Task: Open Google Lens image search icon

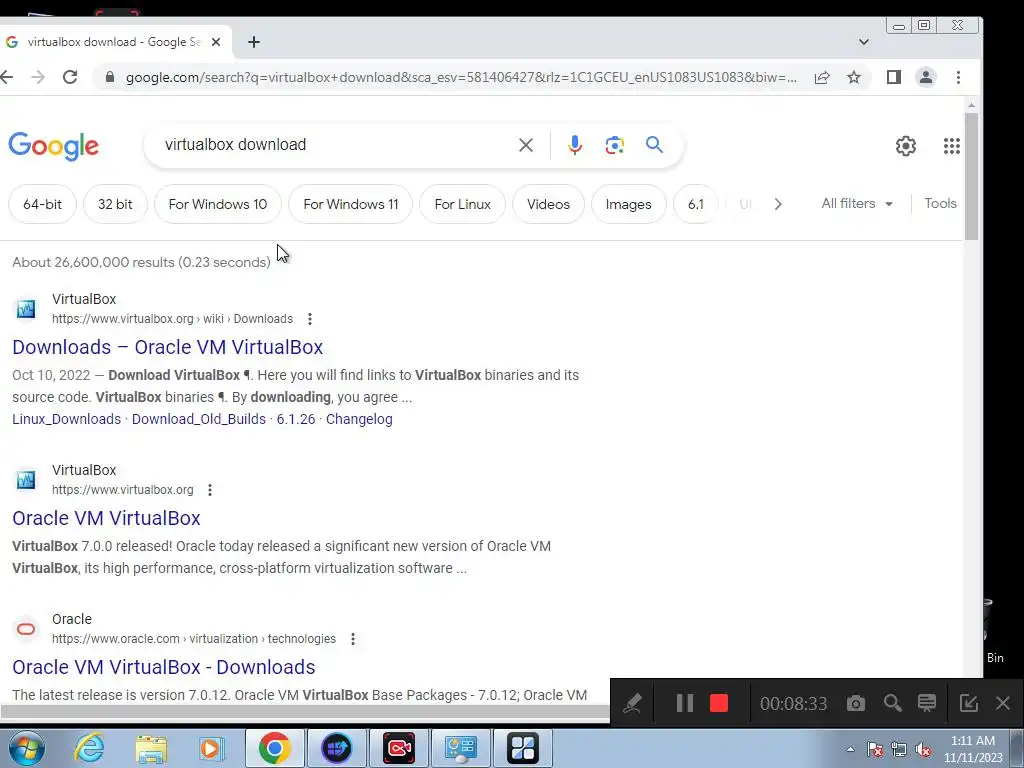Action: tap(615, 145)
